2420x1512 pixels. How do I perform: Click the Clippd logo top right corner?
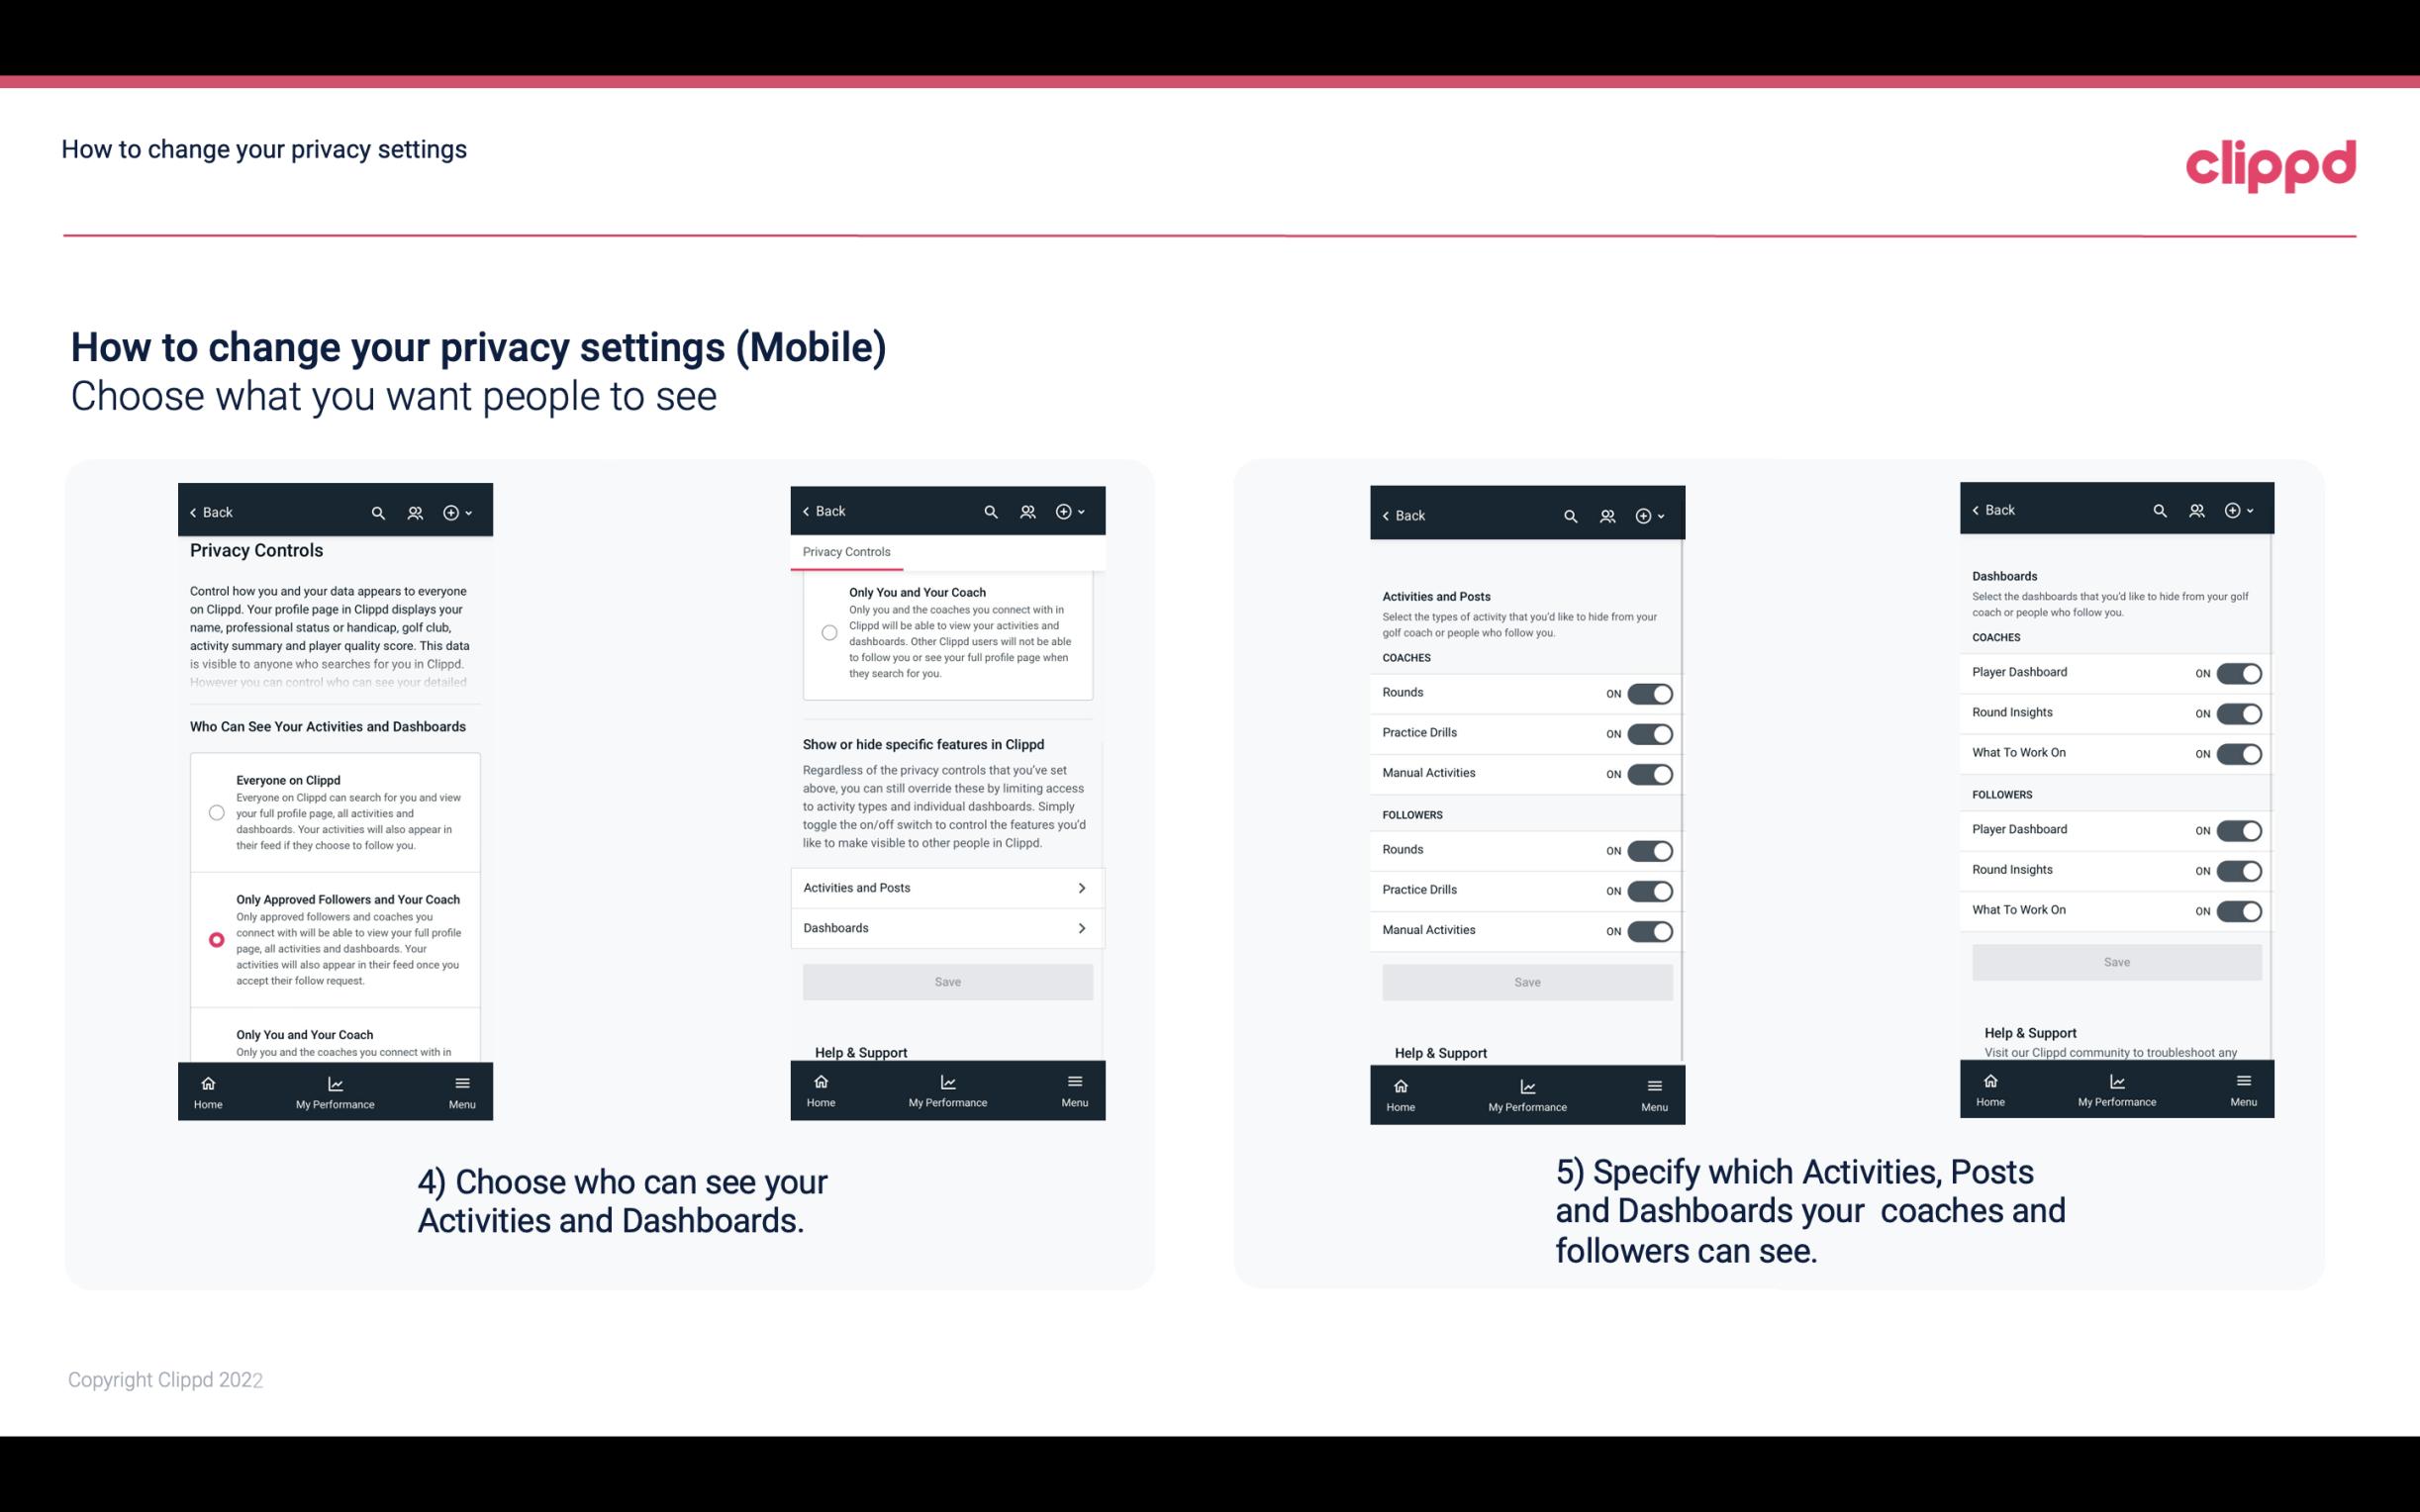[2271, 163]
